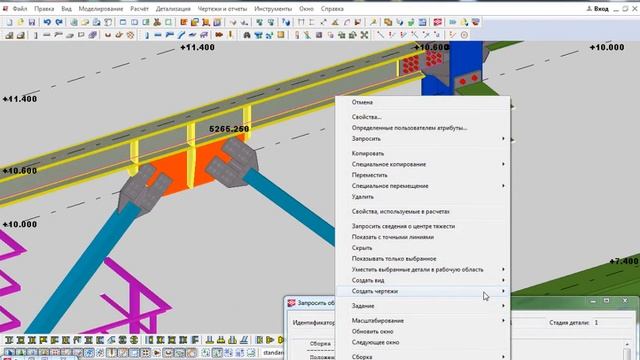Click the blue Redo arrow icon
Viewport: 640px width, 360px height.
point(59,22)
